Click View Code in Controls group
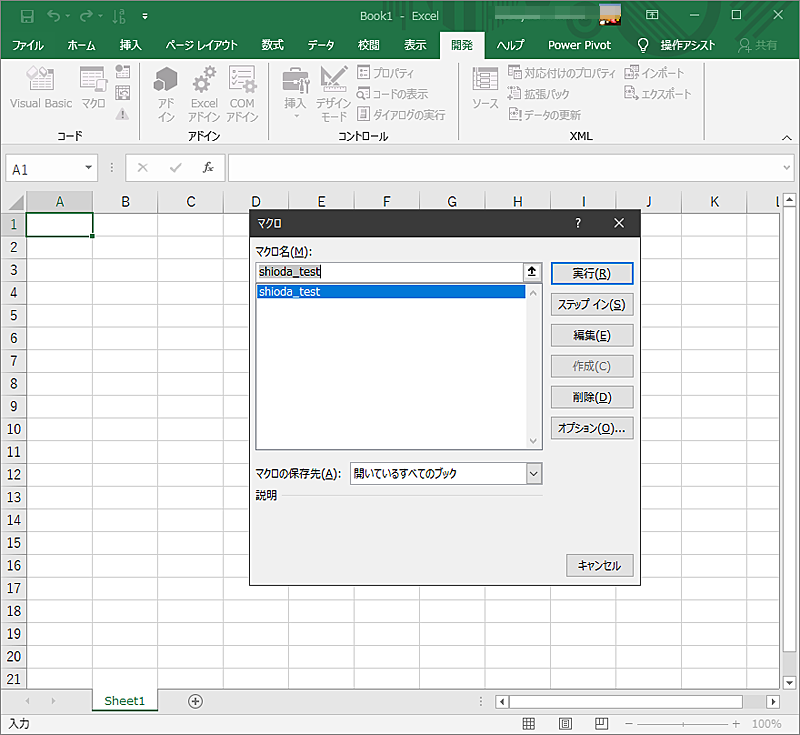Screen dimensions: 800x735 (392, 94)
